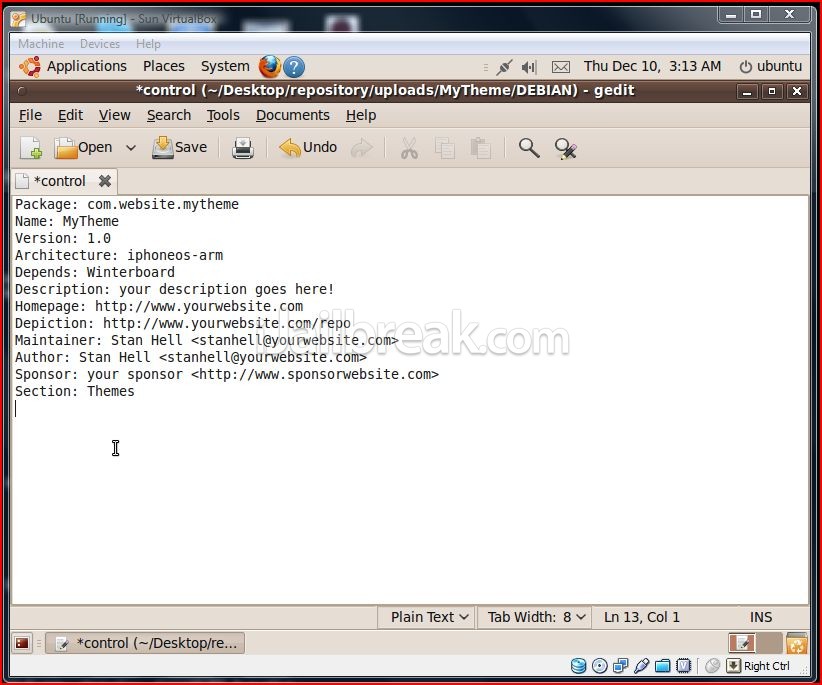The image size is (822, 685).
Task: Click the Find and Replace icon
Action: click(x=566, y=148)
